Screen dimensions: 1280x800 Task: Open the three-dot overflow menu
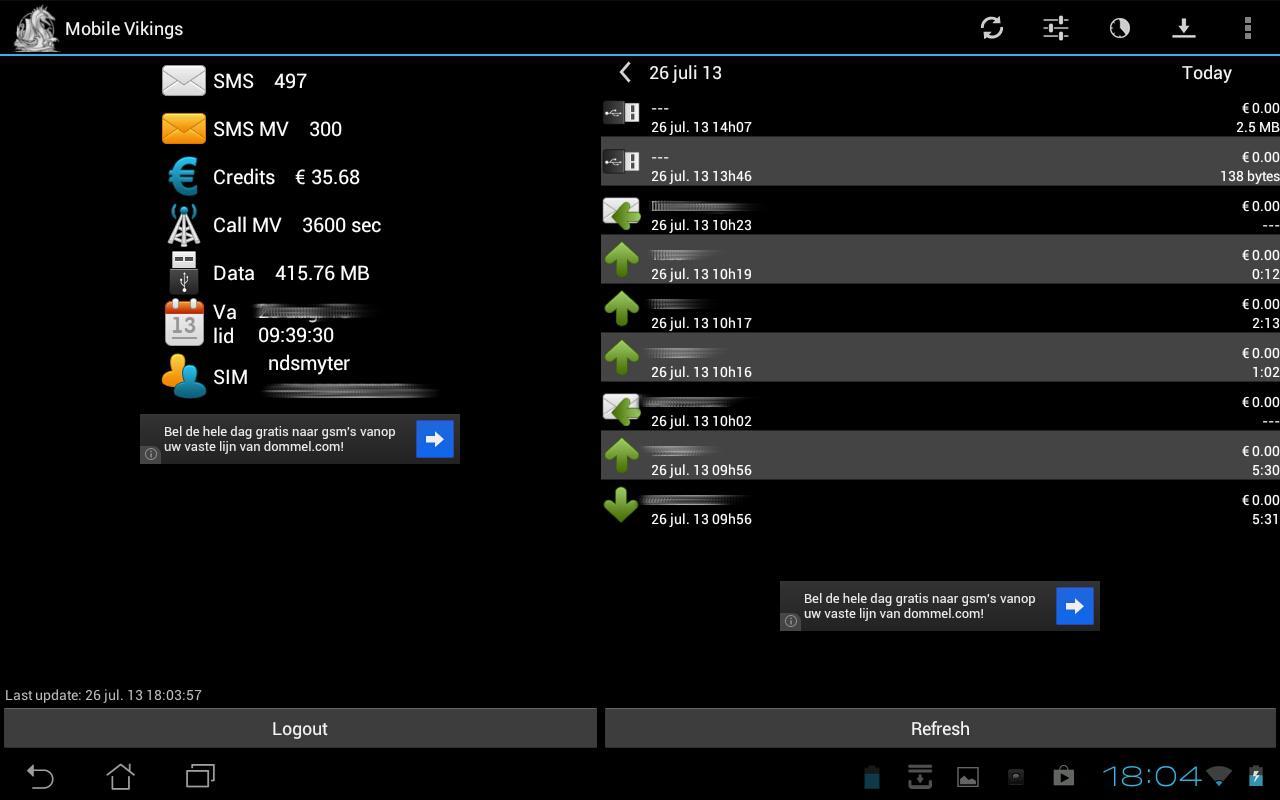[1247, 28]
